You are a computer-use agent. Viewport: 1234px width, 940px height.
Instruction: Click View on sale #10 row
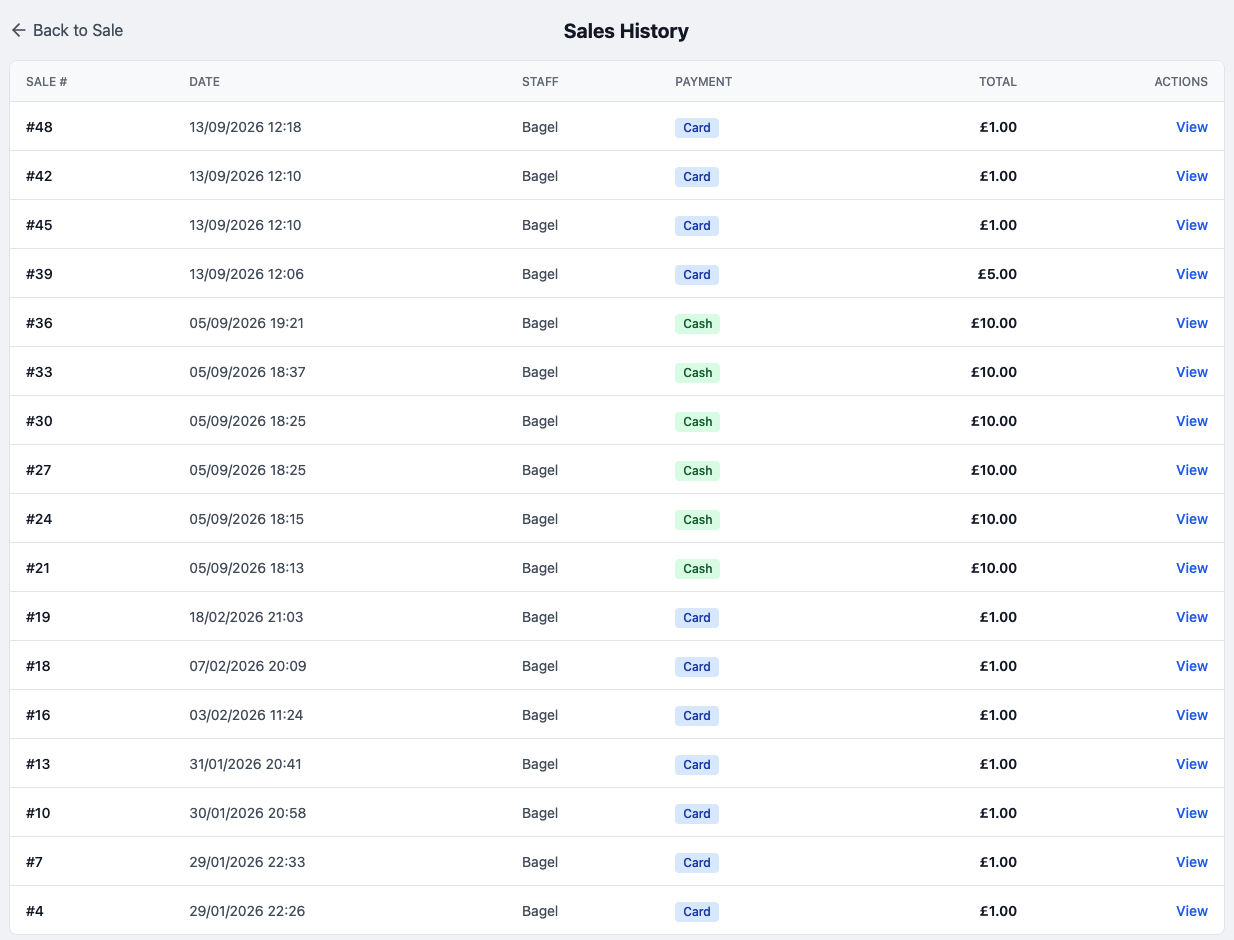(x=1191, y=813)
